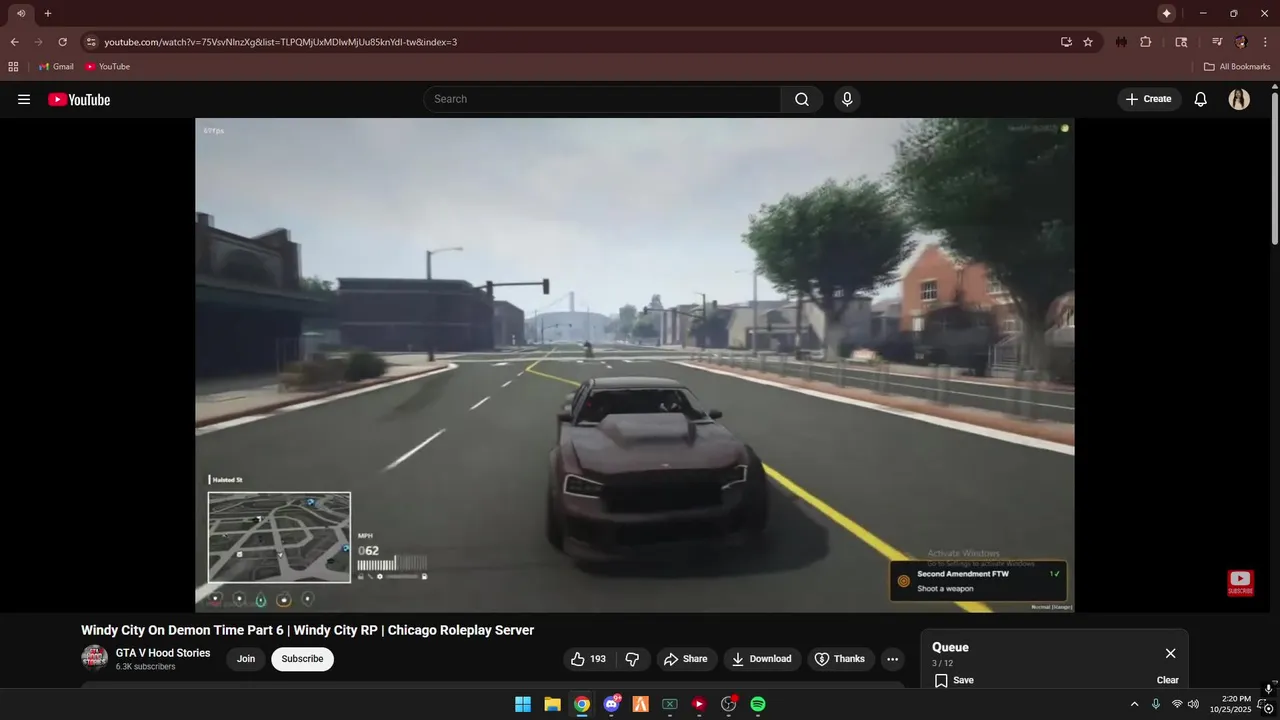Open YouTube account avatar menu
1280x720 pixels.
1239,99
